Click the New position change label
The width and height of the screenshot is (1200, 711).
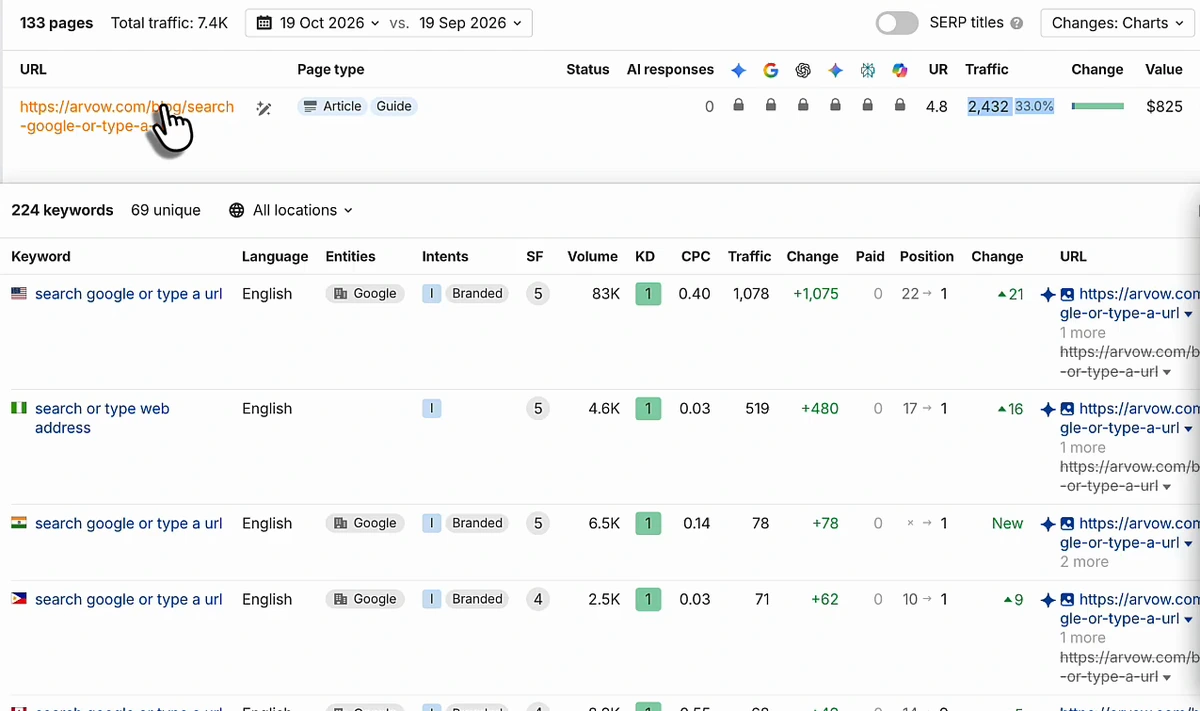1007,523
